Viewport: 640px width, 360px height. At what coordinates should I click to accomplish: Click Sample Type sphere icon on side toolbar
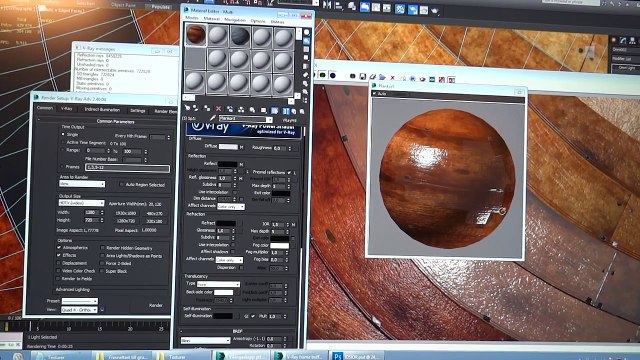(x=307, y=32)
